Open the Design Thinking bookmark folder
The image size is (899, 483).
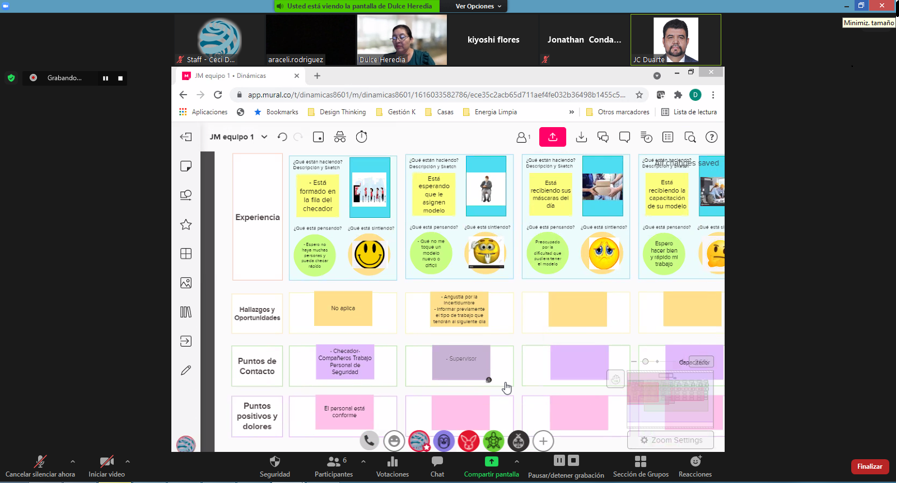point(336,112)
